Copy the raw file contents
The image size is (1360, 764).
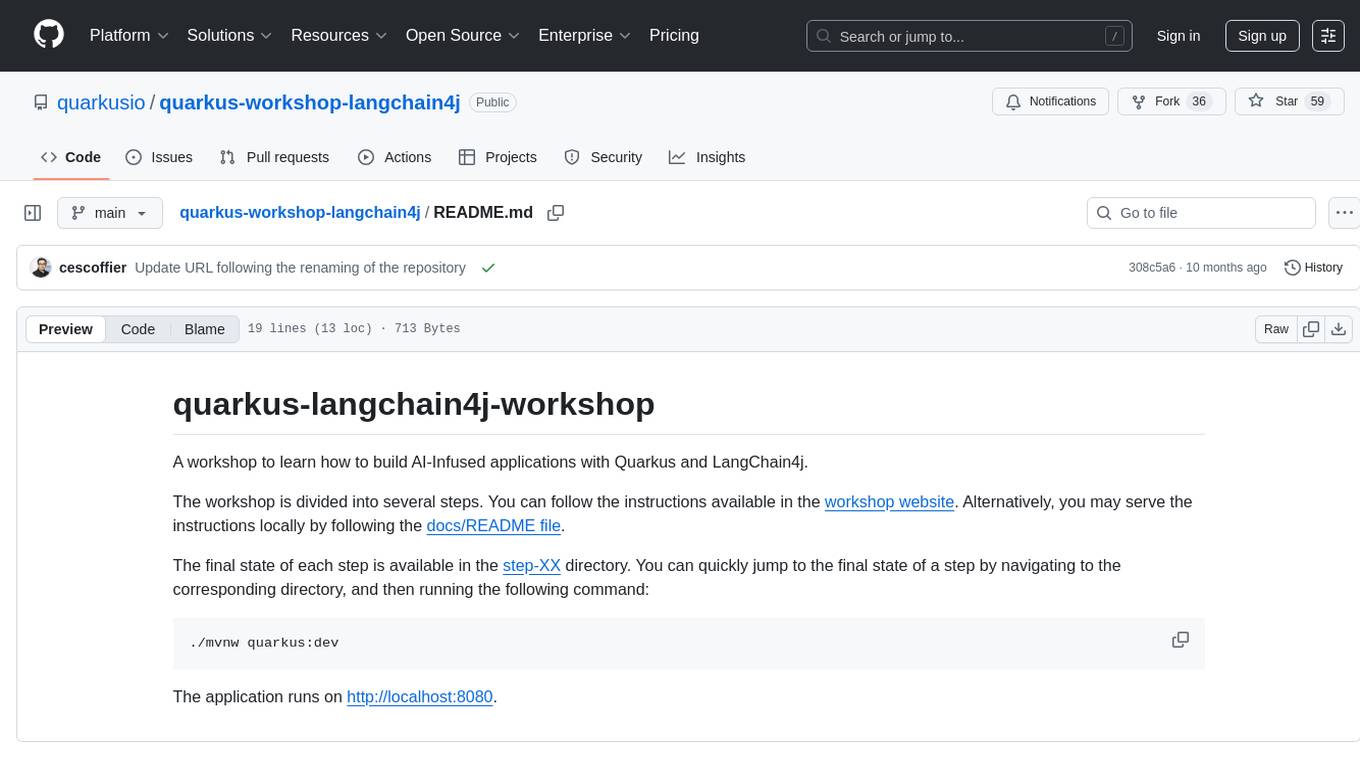(x=1311, y=329)
